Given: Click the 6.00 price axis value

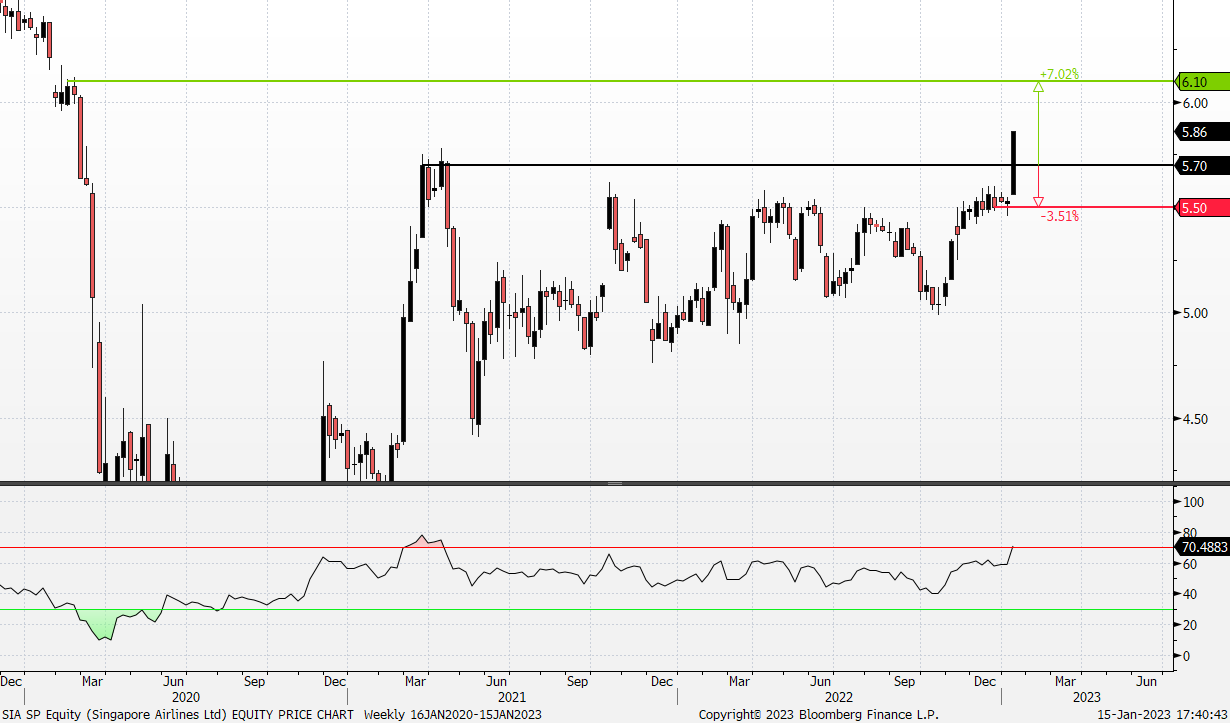Looking at the screenshot, I should click(1195, 103).
